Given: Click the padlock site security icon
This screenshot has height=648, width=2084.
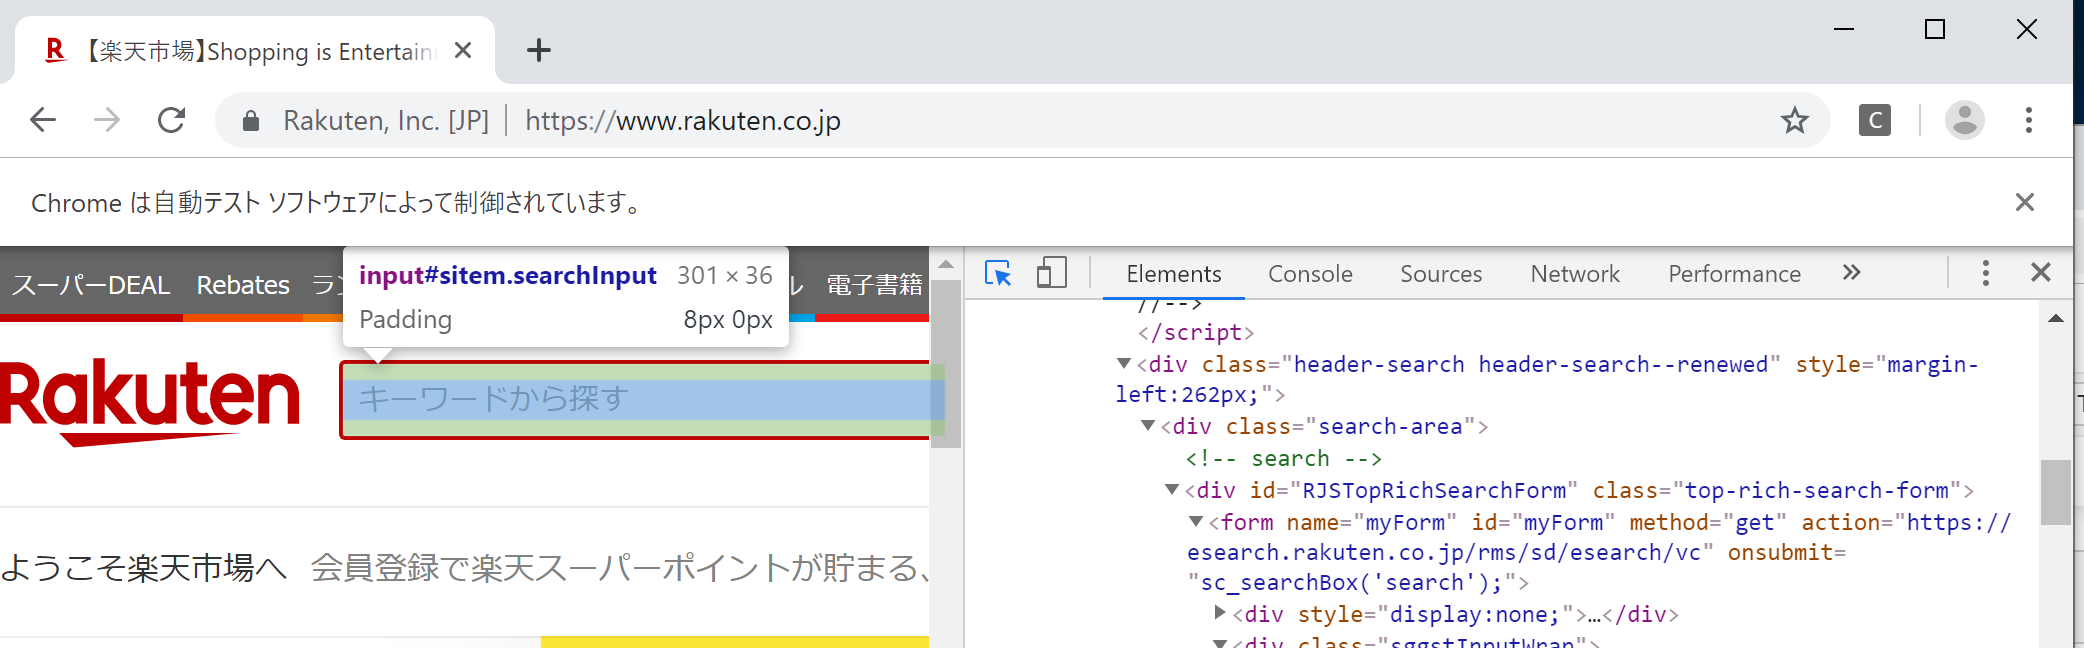Looking at the screenshot, I should [x=251, y=121].
